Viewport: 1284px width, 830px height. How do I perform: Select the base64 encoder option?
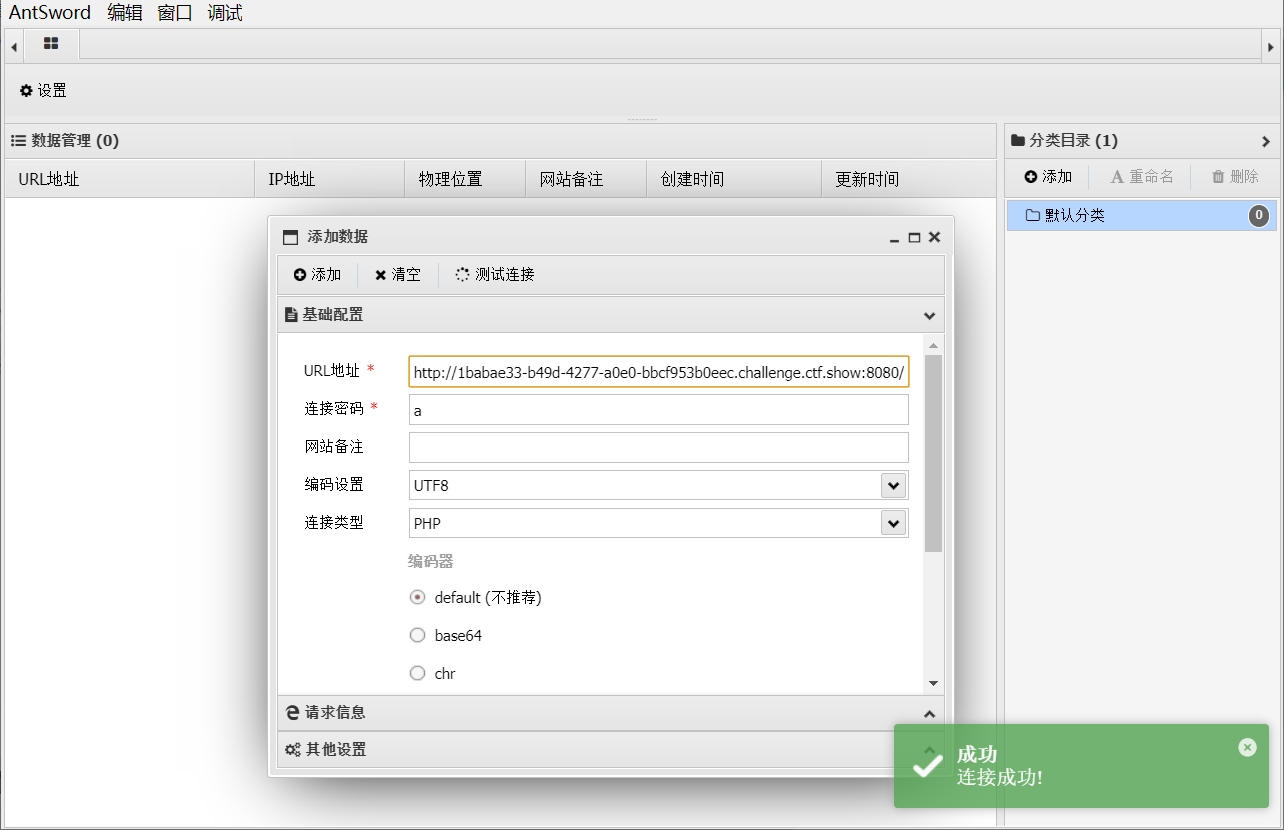coord(418,636)
